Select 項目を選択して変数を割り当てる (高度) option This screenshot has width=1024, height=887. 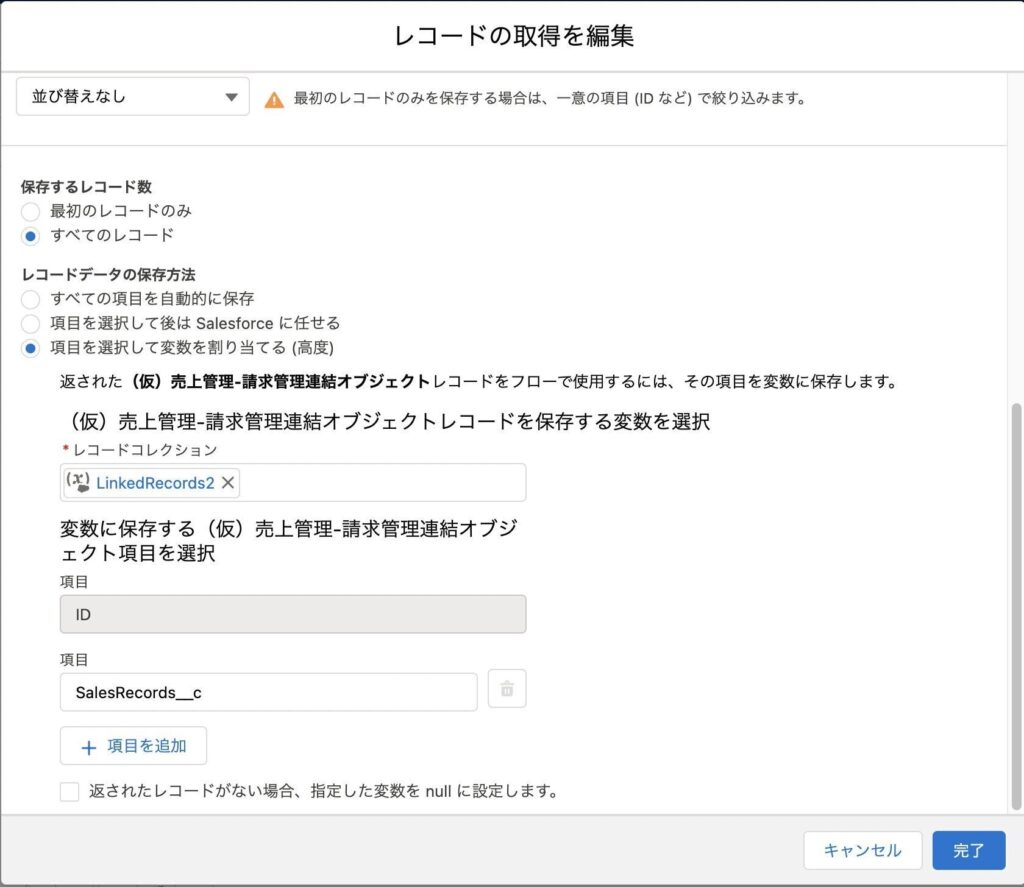[x=31, y=348]
